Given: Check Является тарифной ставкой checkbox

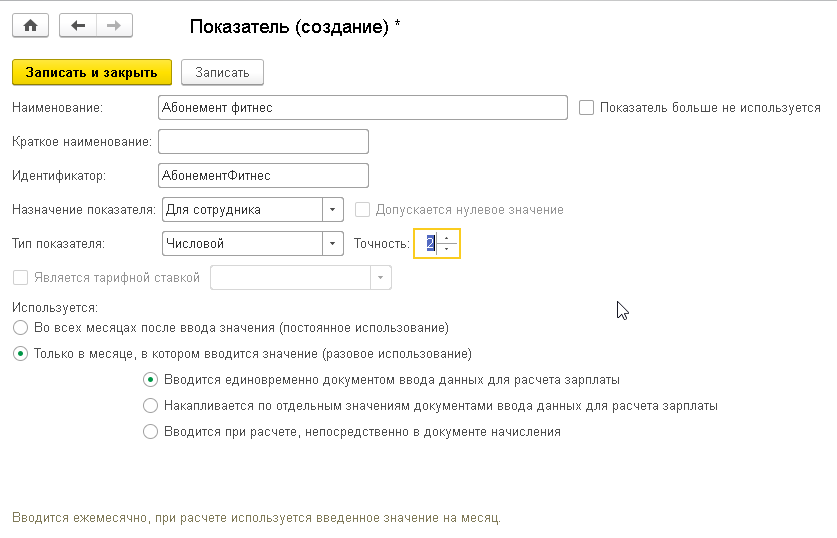Looking at the screenshot, I should point(20,278).
